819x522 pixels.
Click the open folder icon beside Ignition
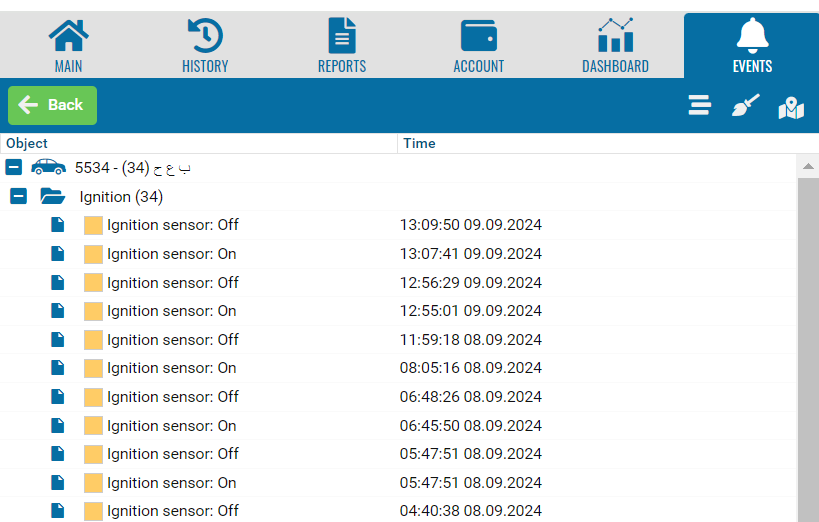(x=52, y=197)
